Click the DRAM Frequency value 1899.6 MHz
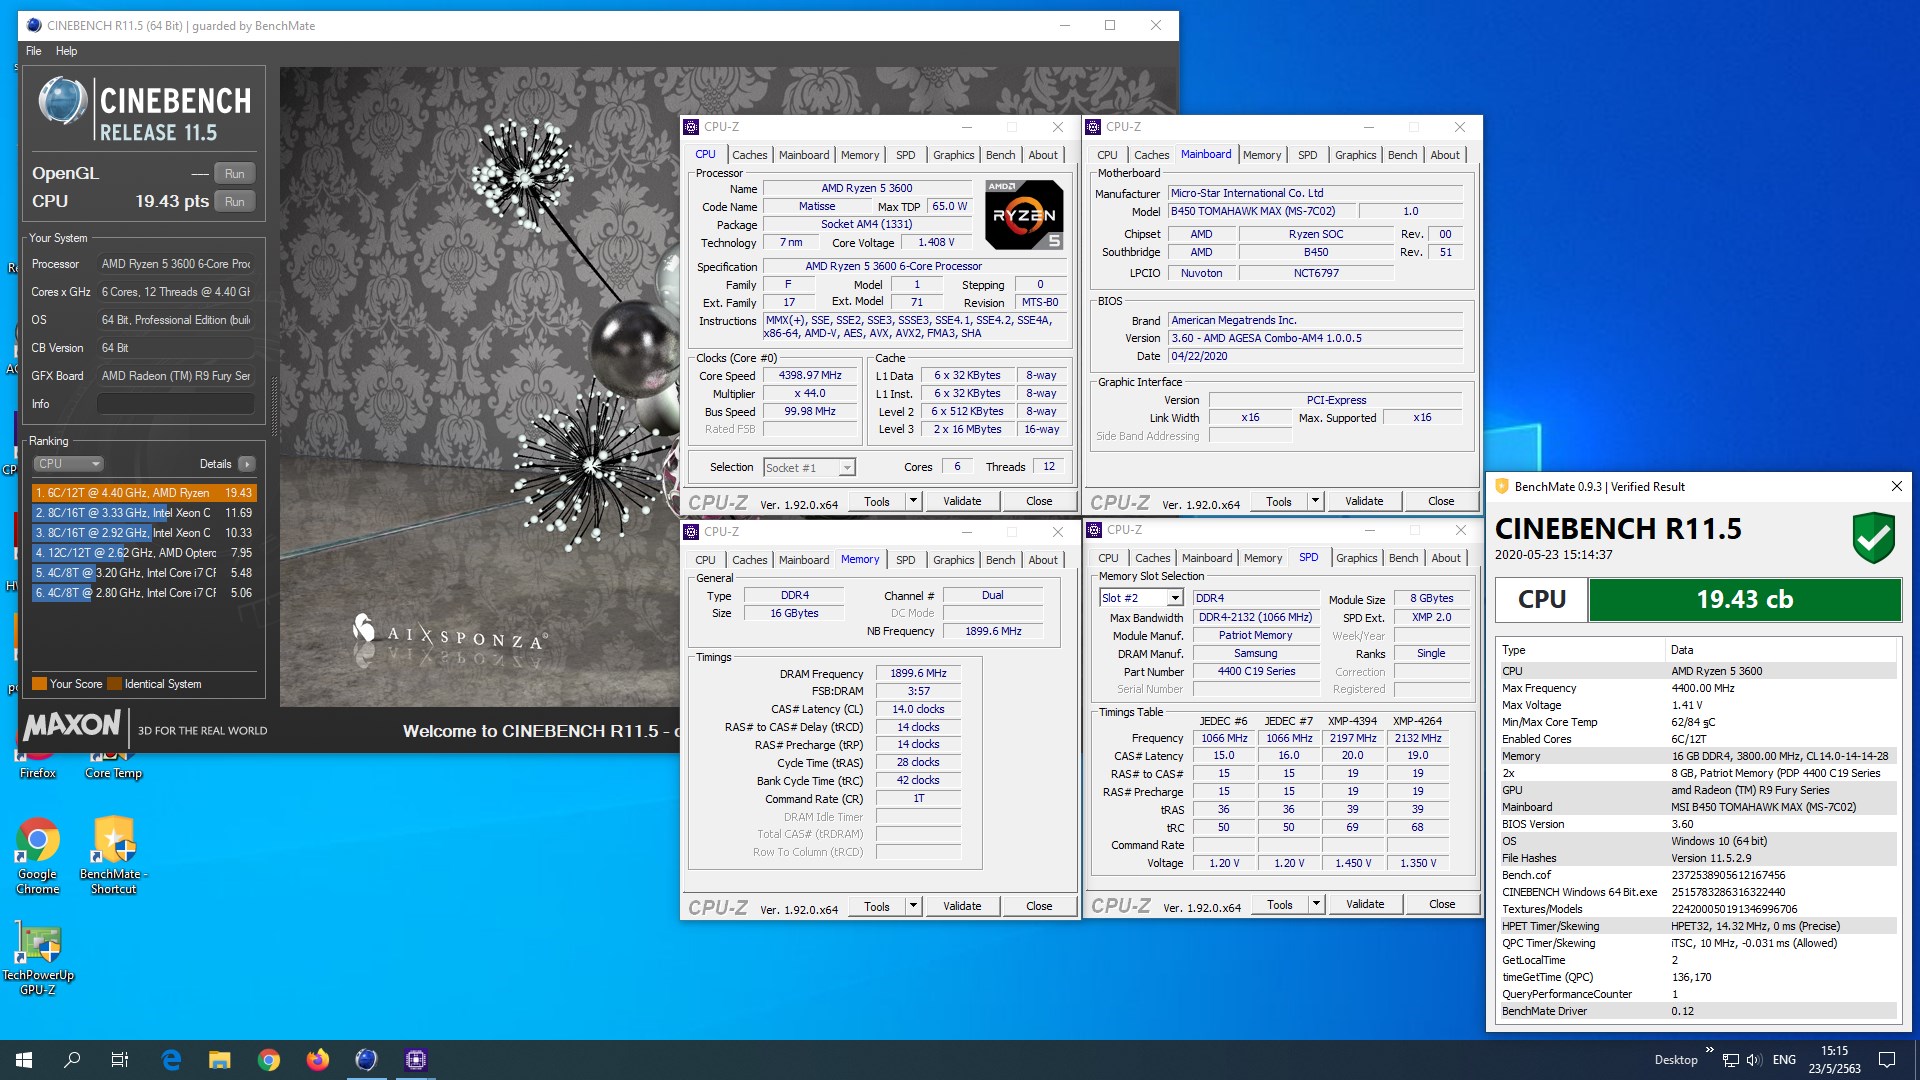The width and height of the screenshot is (1920, 1080). click(918, 673)
